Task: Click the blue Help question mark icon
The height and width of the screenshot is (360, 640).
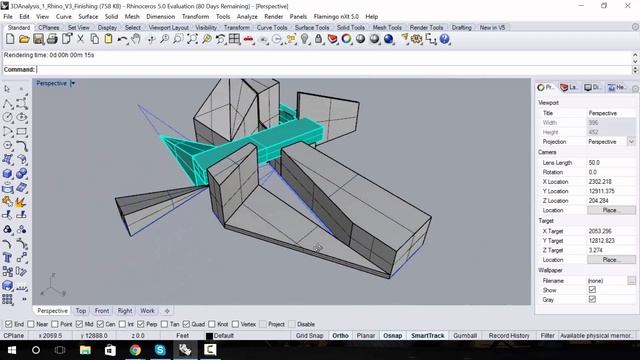Action: pyautogui.click(x=444, y=39)
